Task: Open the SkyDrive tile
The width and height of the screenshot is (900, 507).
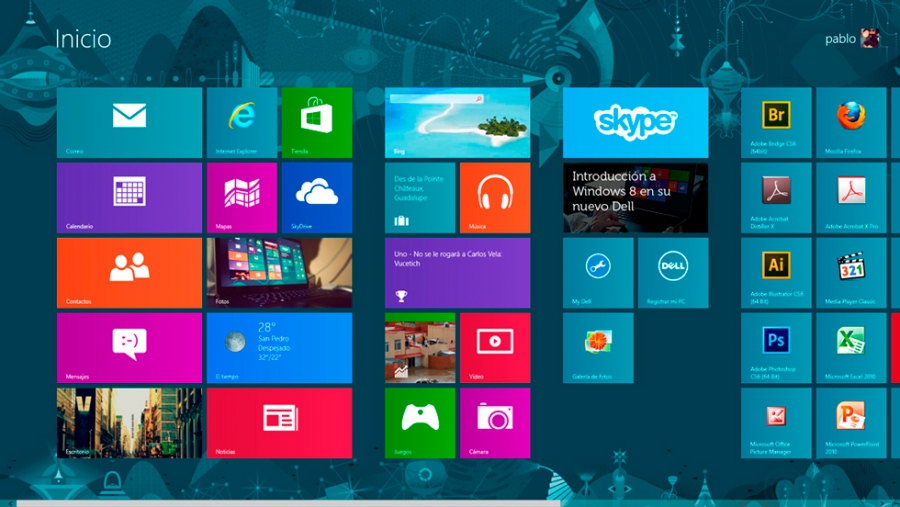Action: (x=317, y=198)
